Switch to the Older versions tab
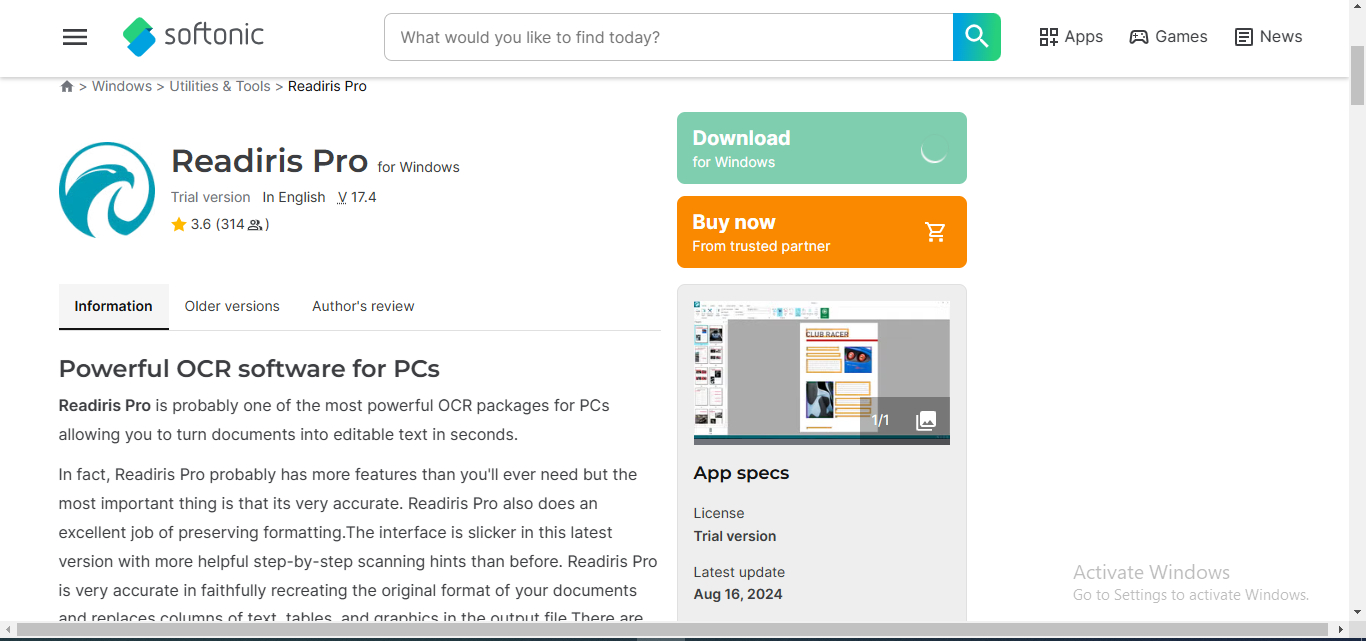Image resolution: width=1366 pixels, height=642 pixels. pyautogui.click(x=232, y=306)
